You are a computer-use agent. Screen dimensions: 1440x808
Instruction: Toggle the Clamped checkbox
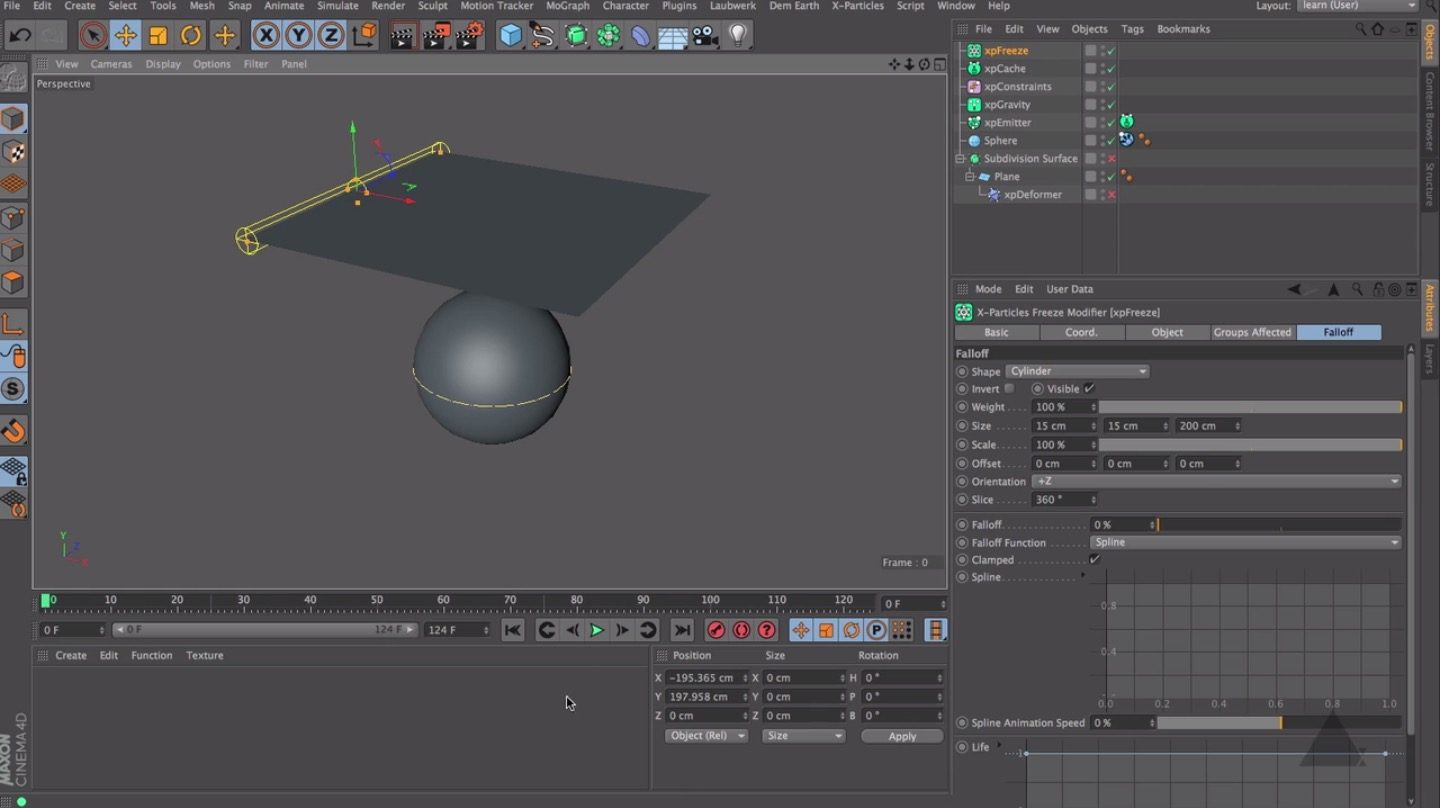[x=1094, y=560]
